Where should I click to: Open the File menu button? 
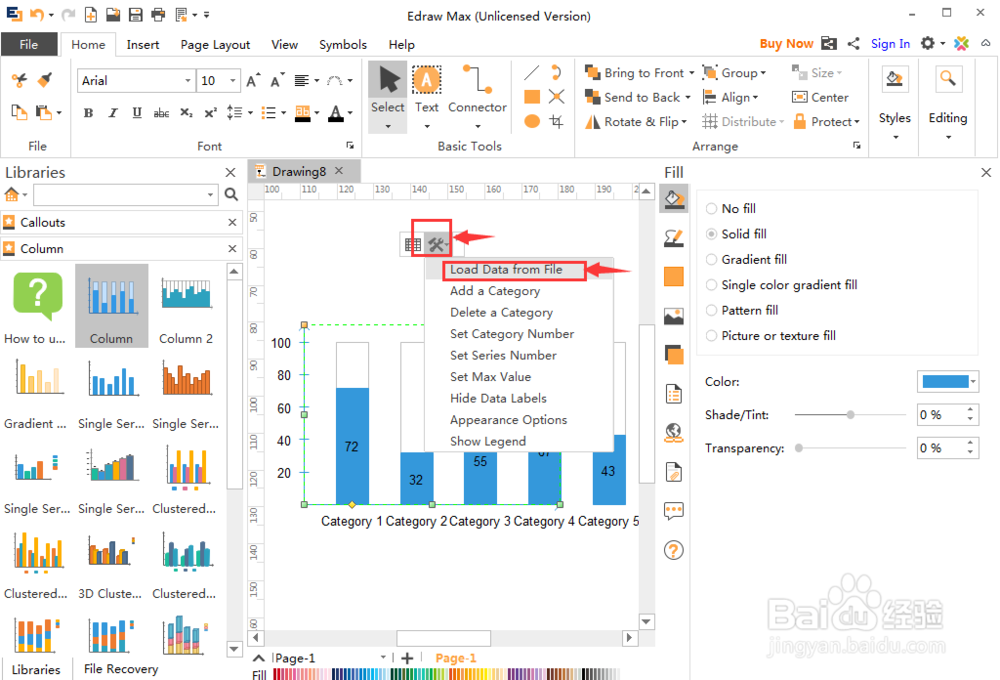tap(29, 45)
